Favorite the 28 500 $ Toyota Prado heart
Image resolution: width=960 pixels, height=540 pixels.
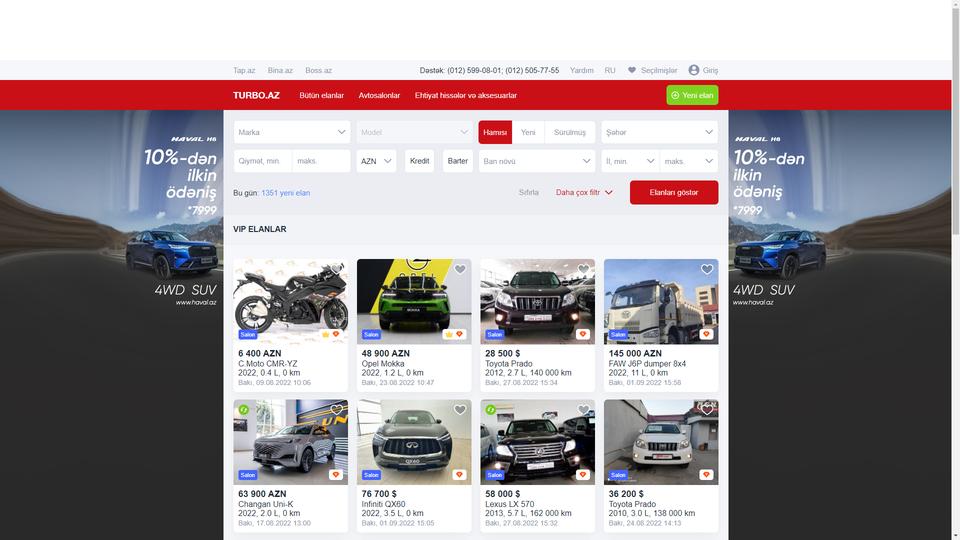583,269
